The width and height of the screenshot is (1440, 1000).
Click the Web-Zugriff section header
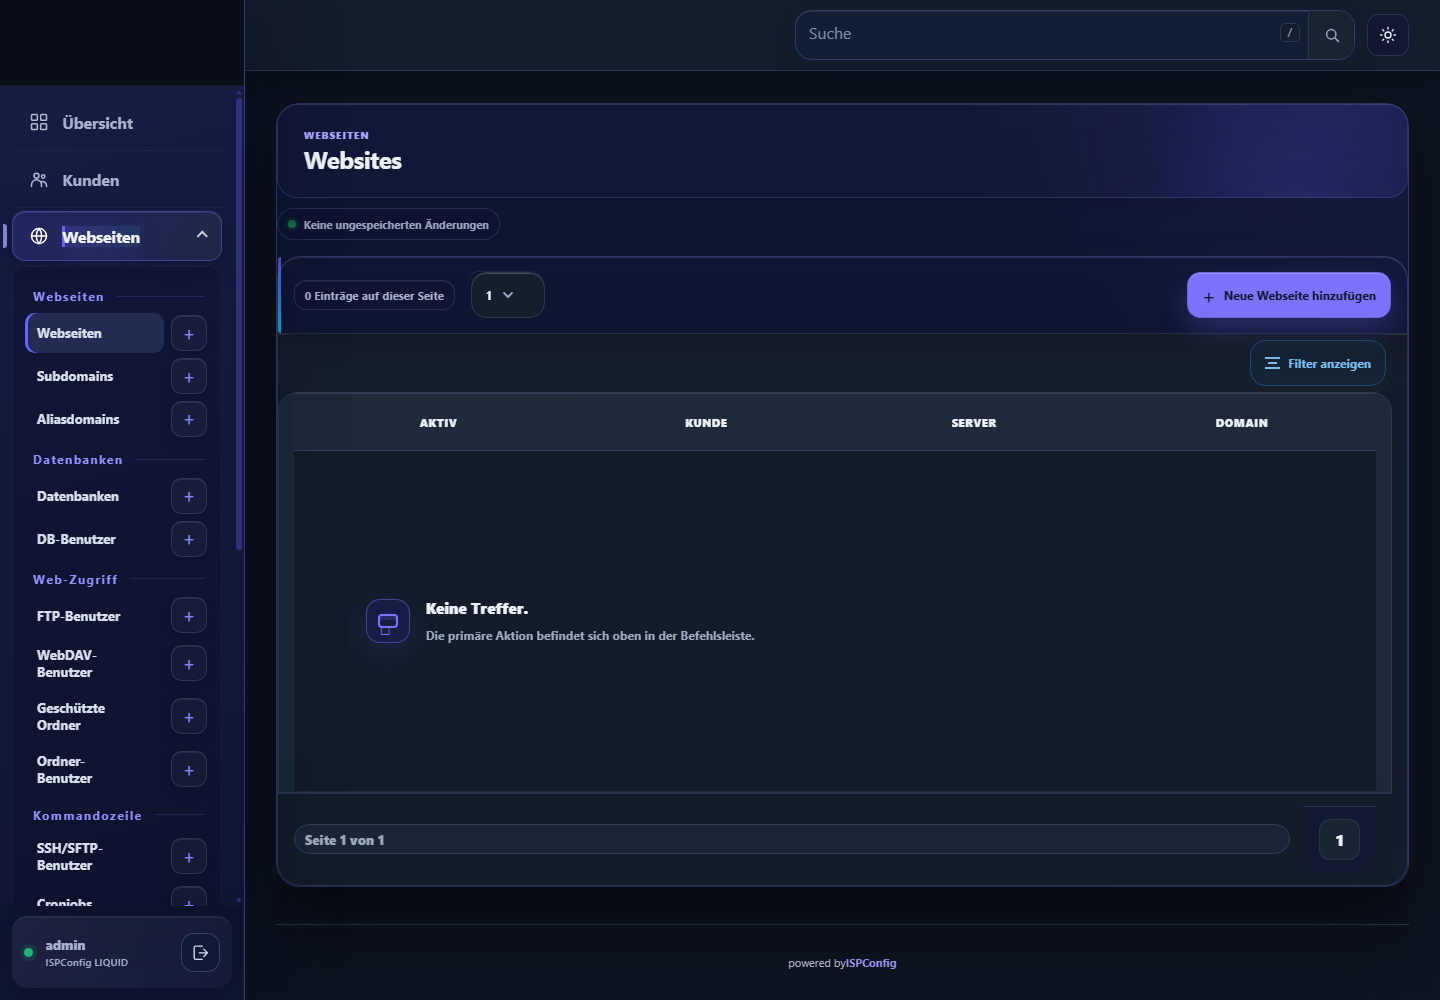coord(75,580)
